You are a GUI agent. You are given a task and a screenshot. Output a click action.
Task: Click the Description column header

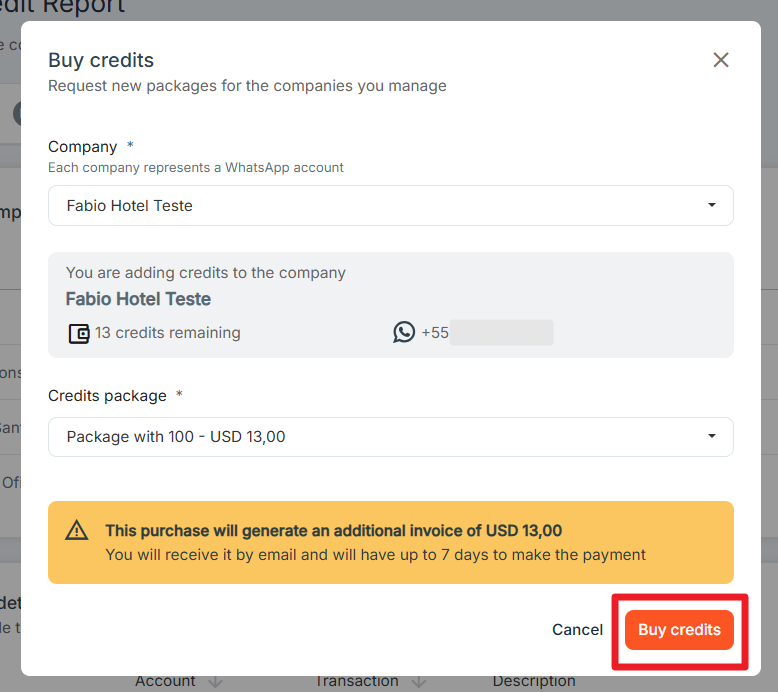[x=534, y=681]
